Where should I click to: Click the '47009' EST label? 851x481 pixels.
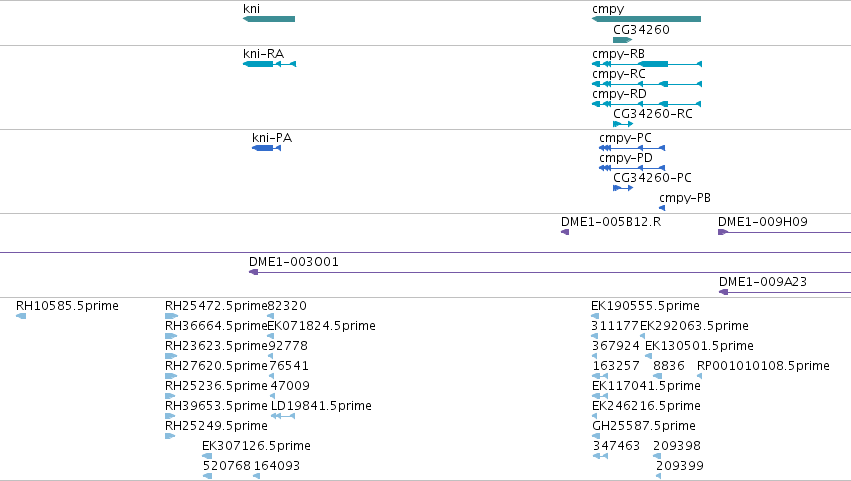(290, 386)
